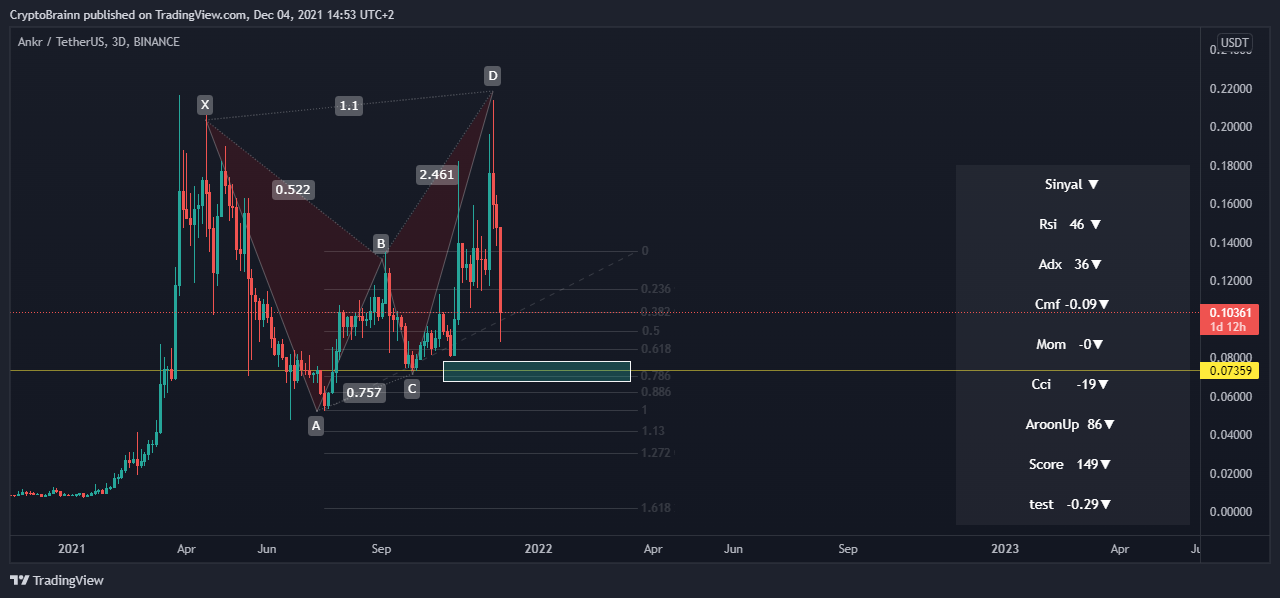Select the C point label of the pattern
This screenshot has width=1280, height=598.
click(411, 389)
